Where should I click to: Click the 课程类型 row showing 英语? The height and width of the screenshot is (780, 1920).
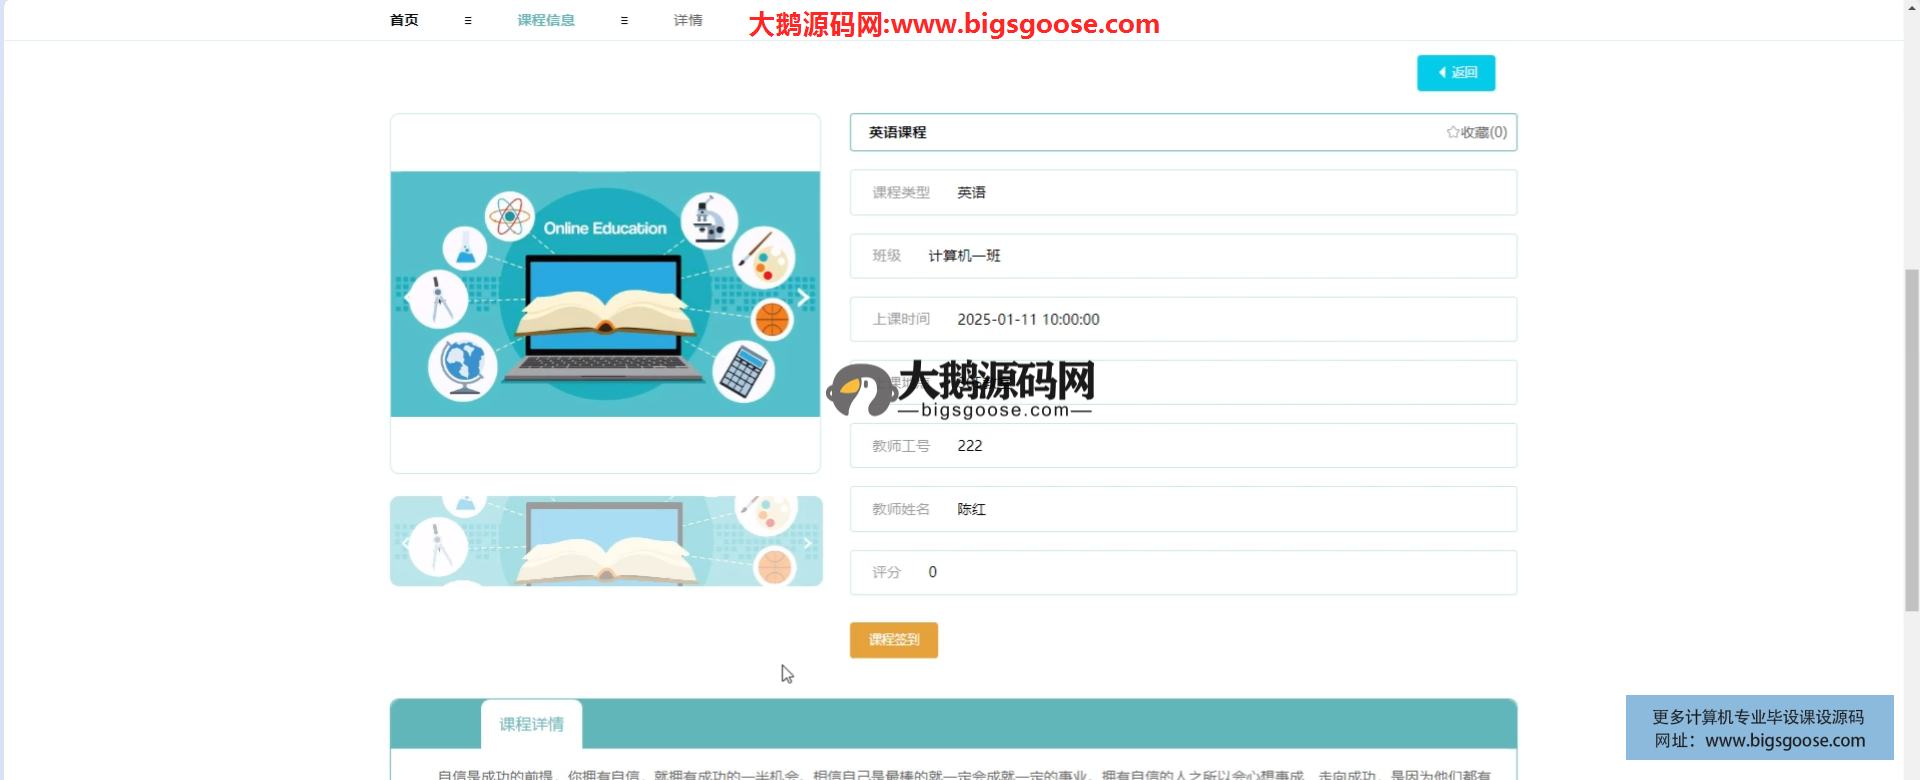tap(1183, 192)
